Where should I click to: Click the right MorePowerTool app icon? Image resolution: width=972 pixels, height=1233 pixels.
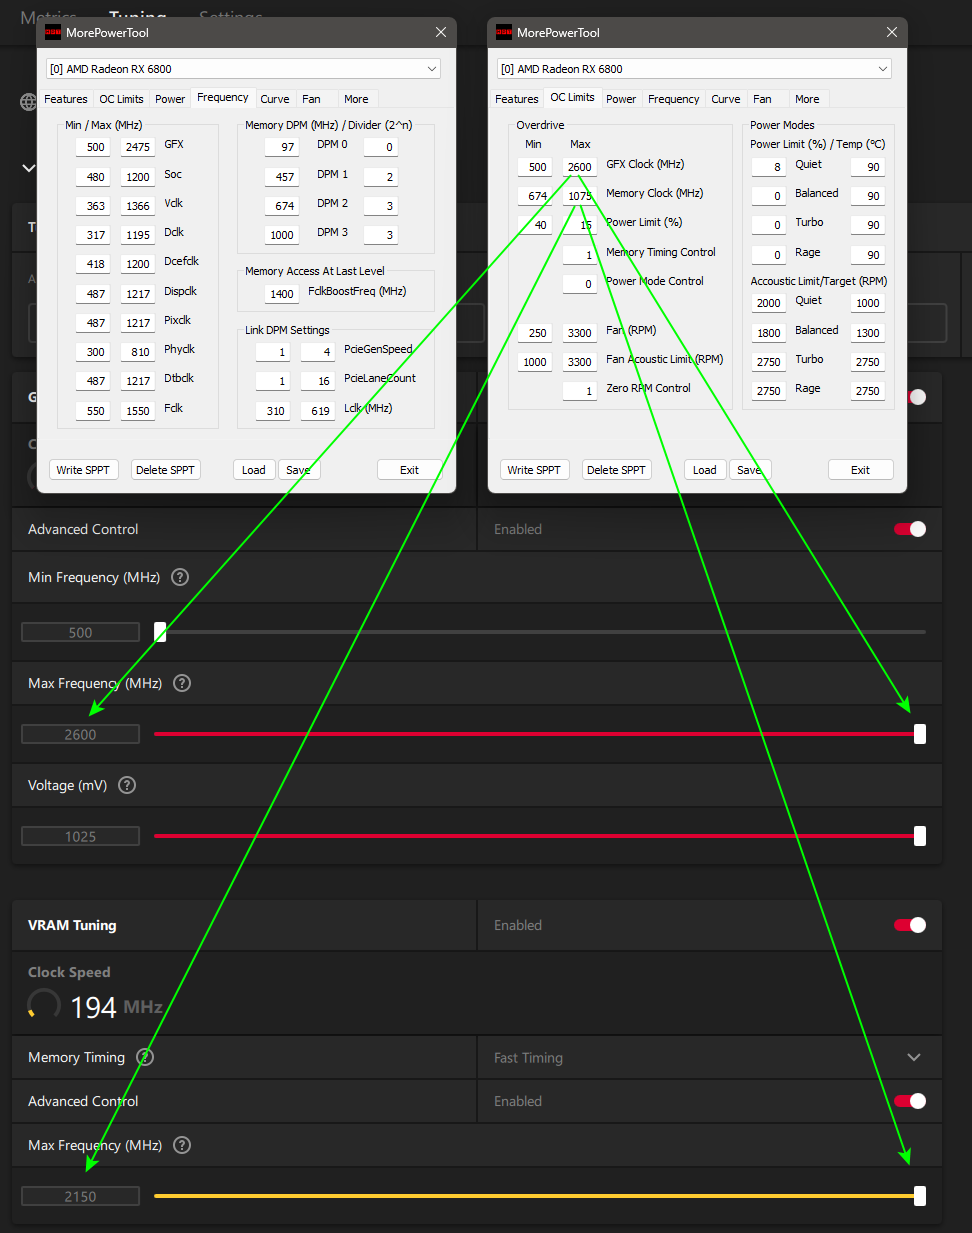tap(504, 32)
